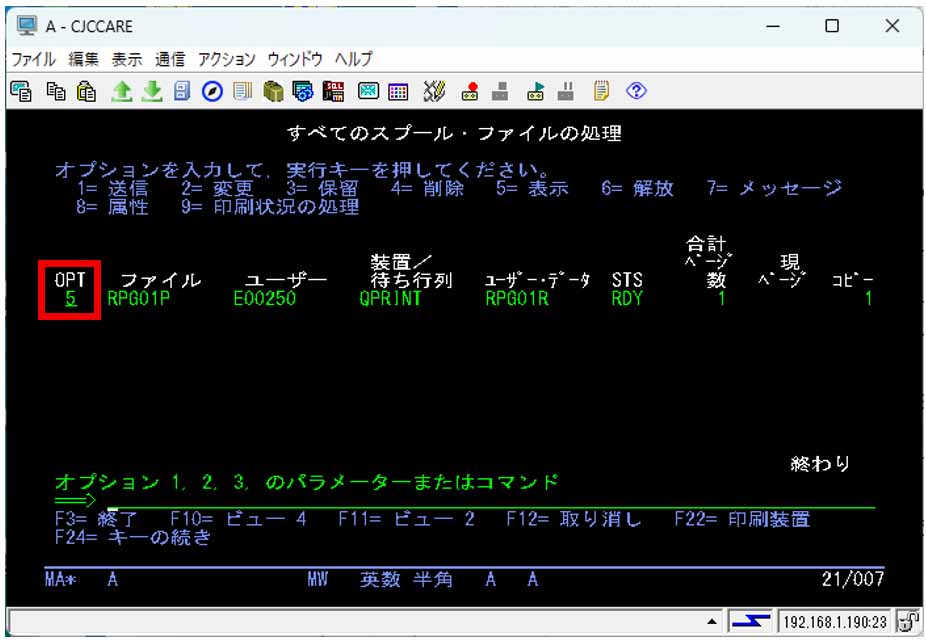Viewport: 926px width, 640px height.
Task: Open the 通信 menu
Action: tap(170, 59)
